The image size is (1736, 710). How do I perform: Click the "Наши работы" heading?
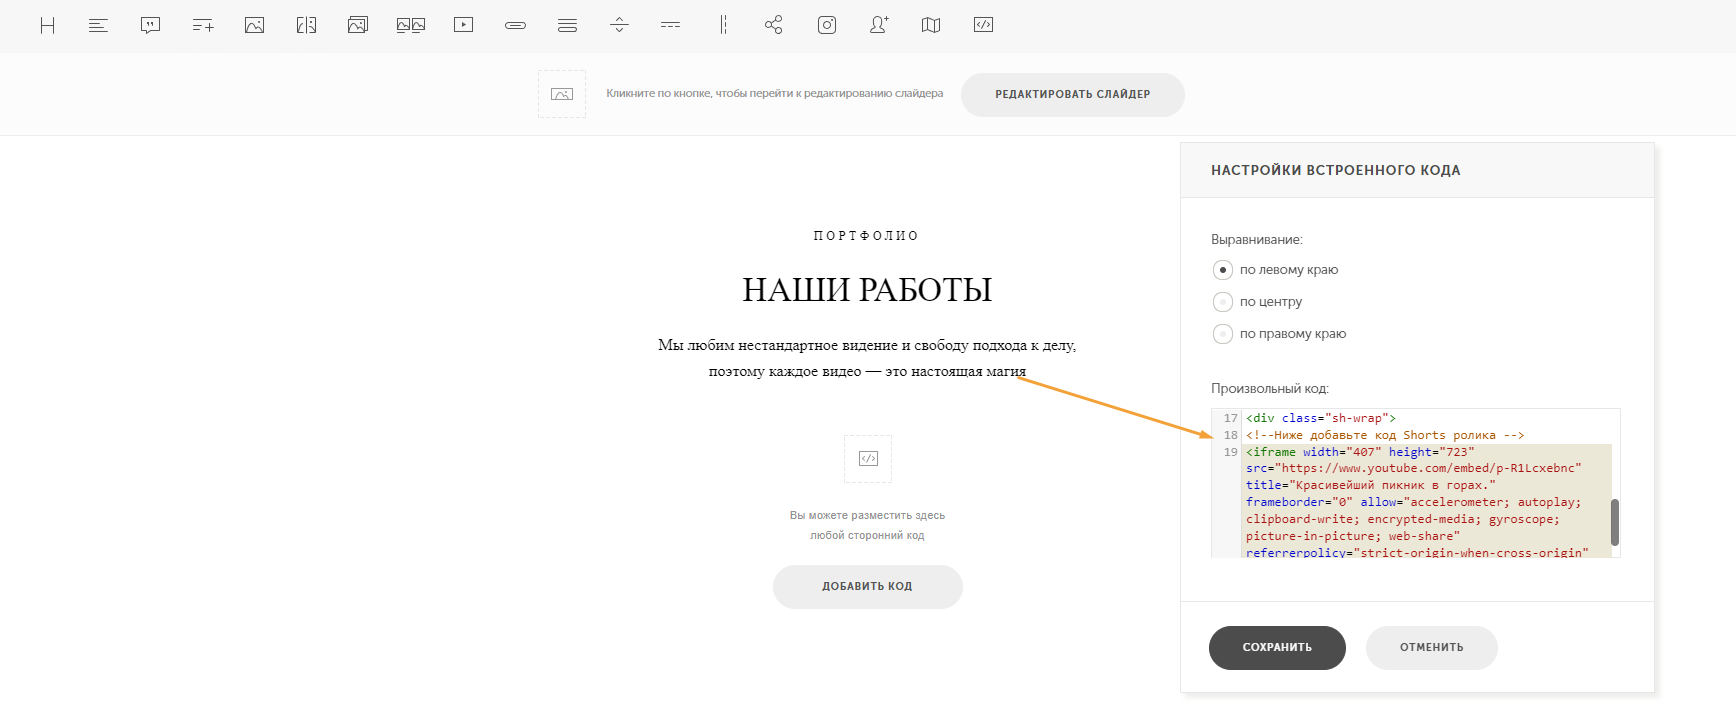click(867, 290)
